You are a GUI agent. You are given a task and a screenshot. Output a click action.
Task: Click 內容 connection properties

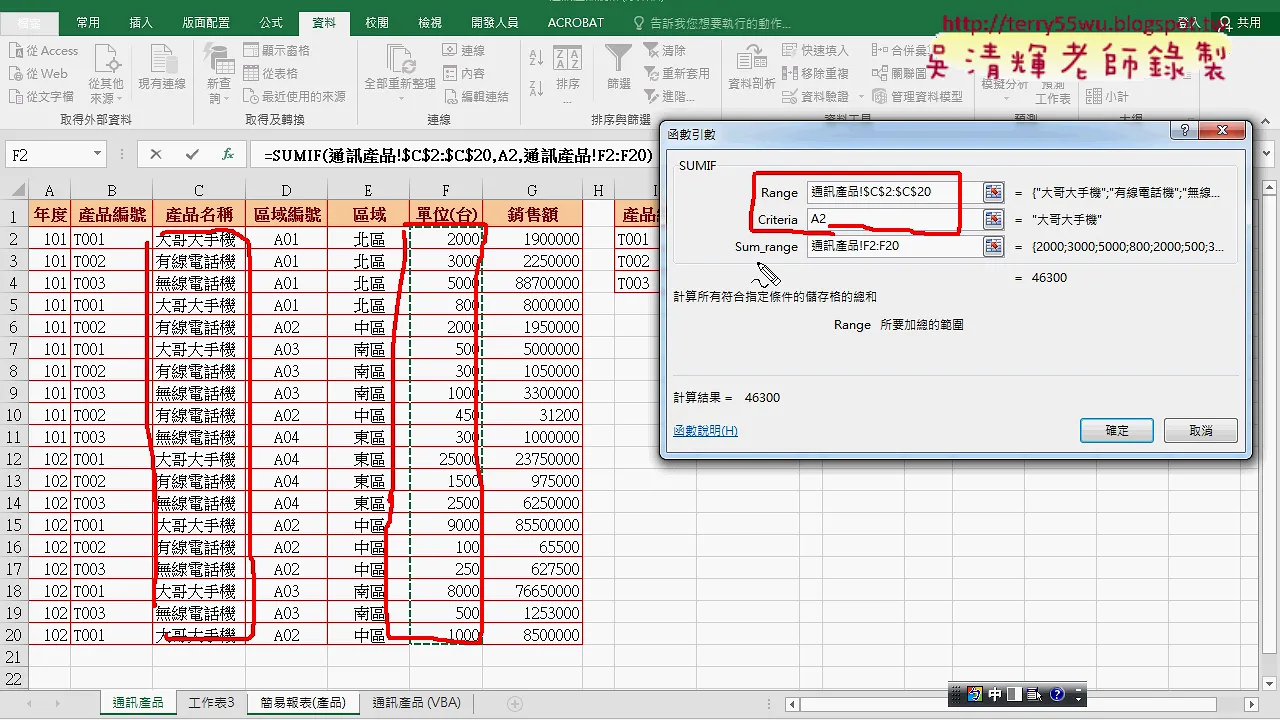pos(464,74)
